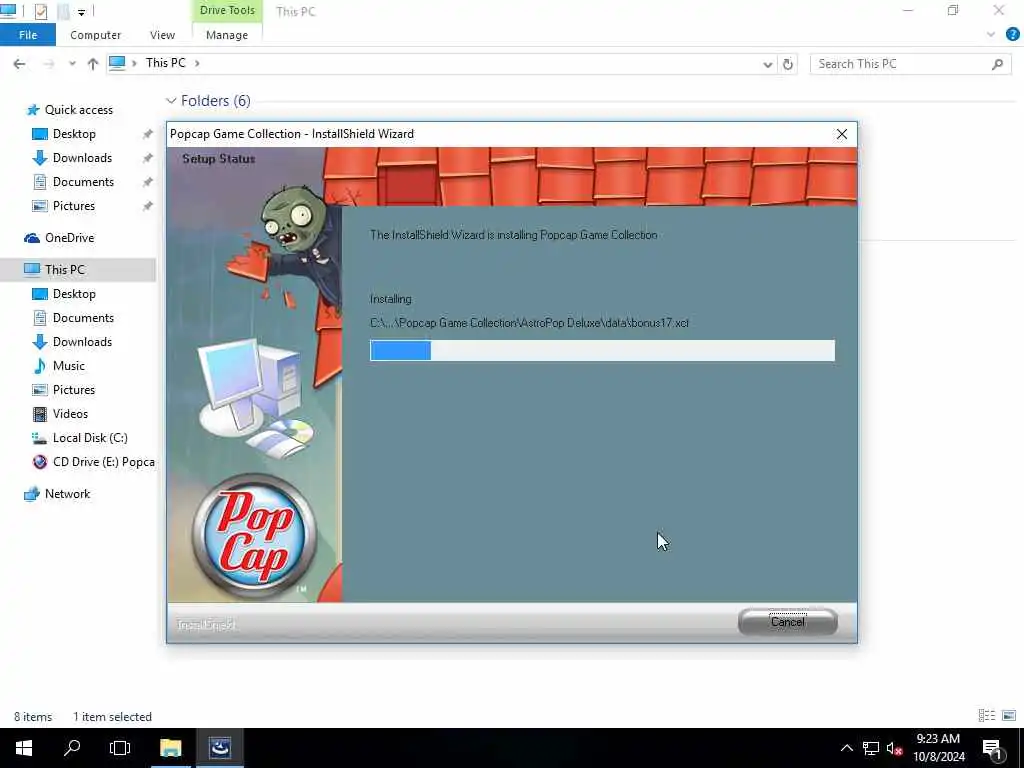Open Downloads under This PC
This screenshot has width=1024, height=768.
tap(82, 342)
